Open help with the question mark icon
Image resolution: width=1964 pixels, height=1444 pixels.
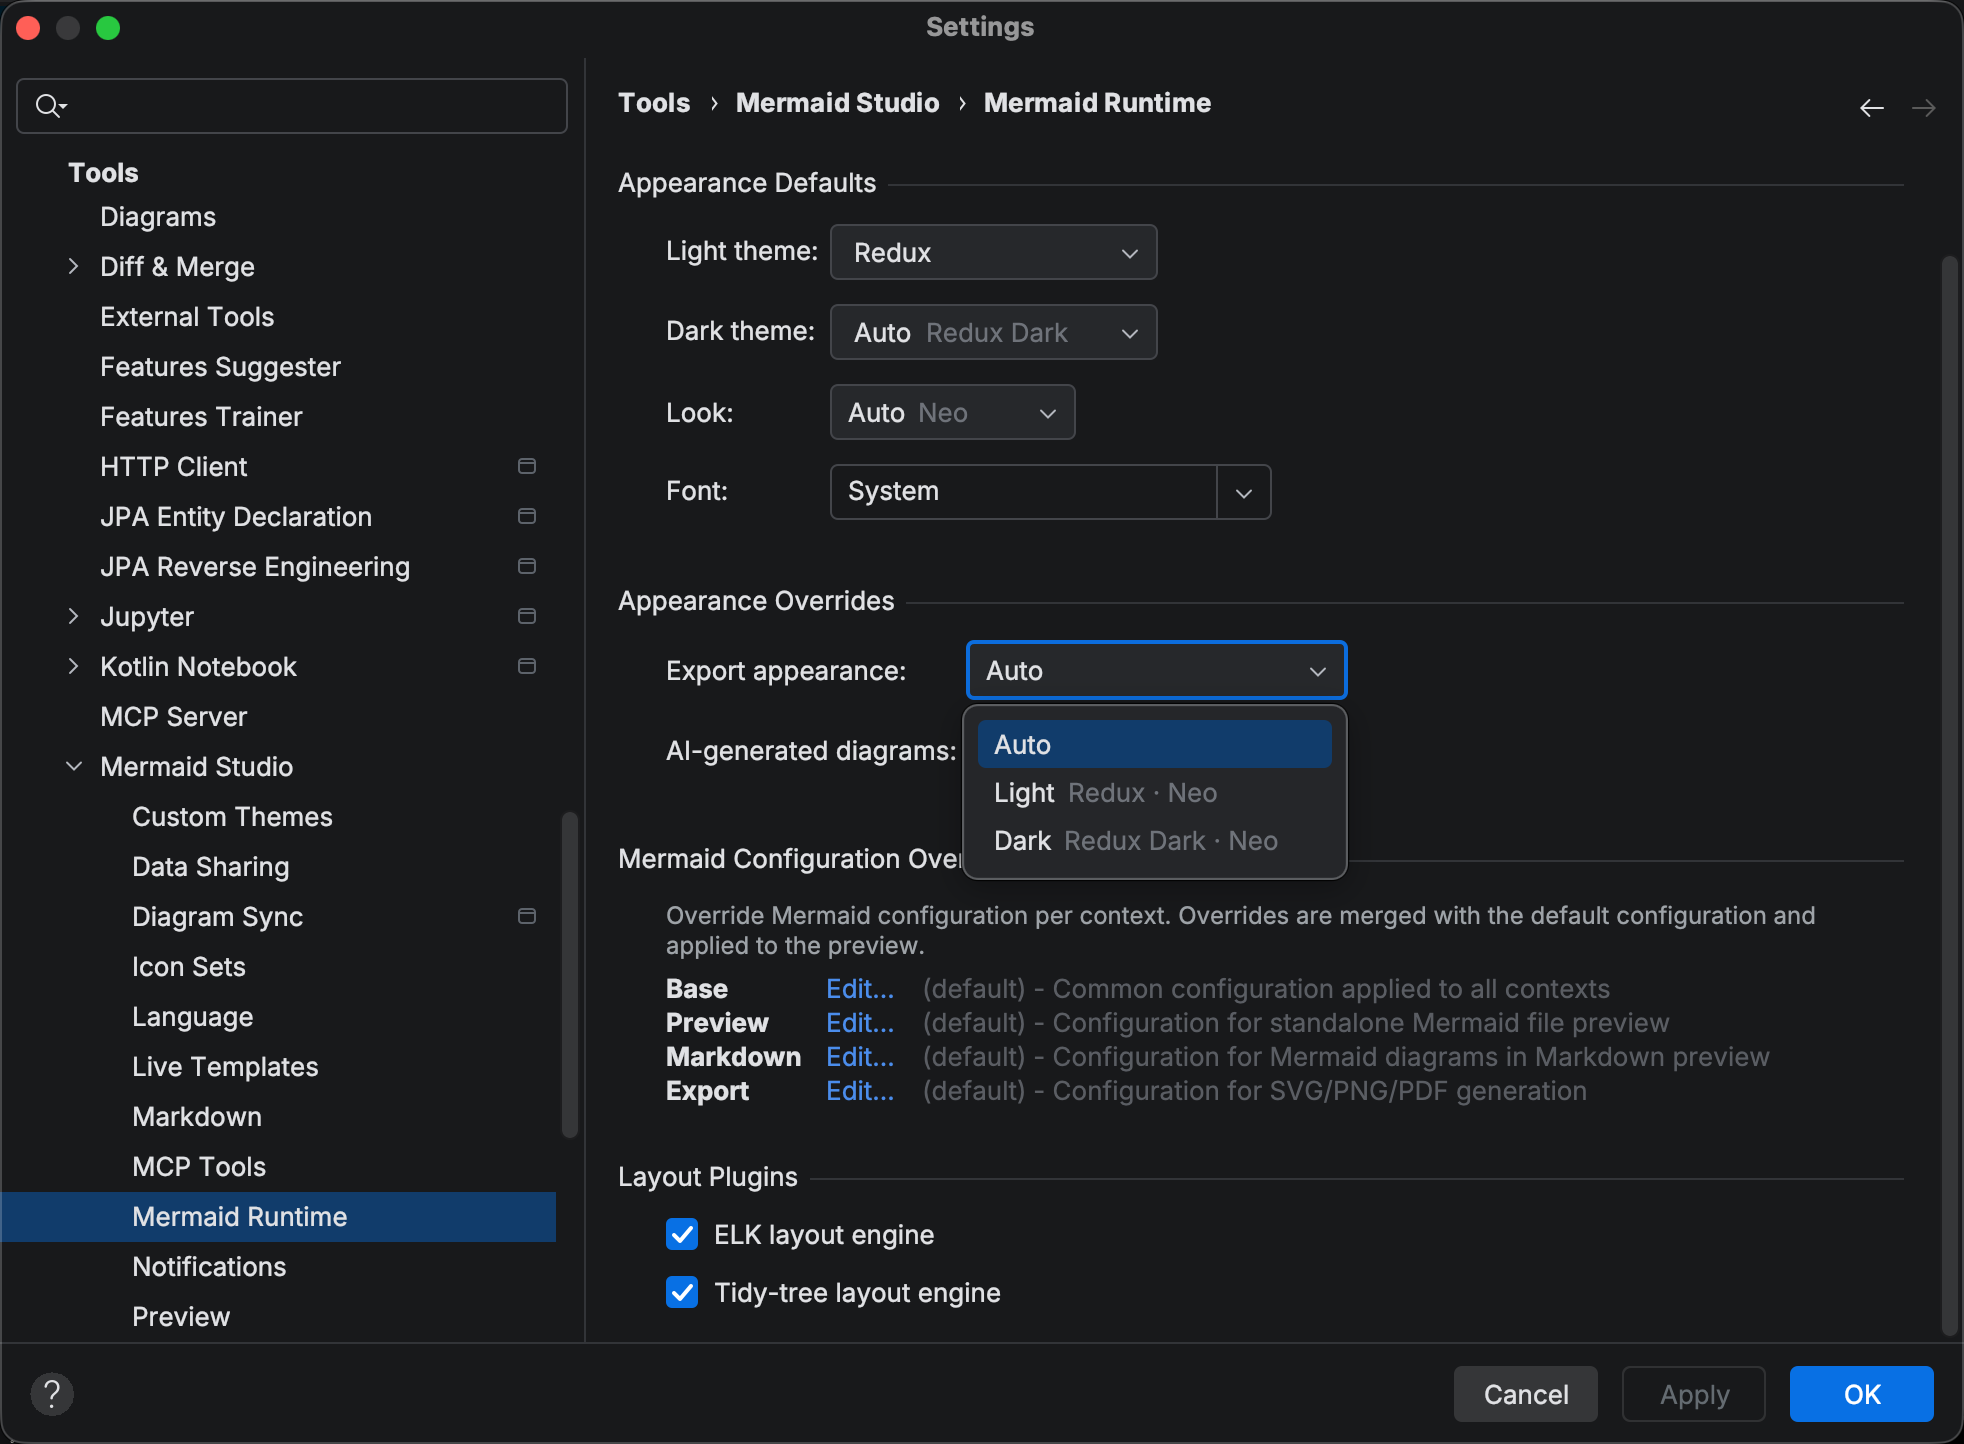point(52,1393)
